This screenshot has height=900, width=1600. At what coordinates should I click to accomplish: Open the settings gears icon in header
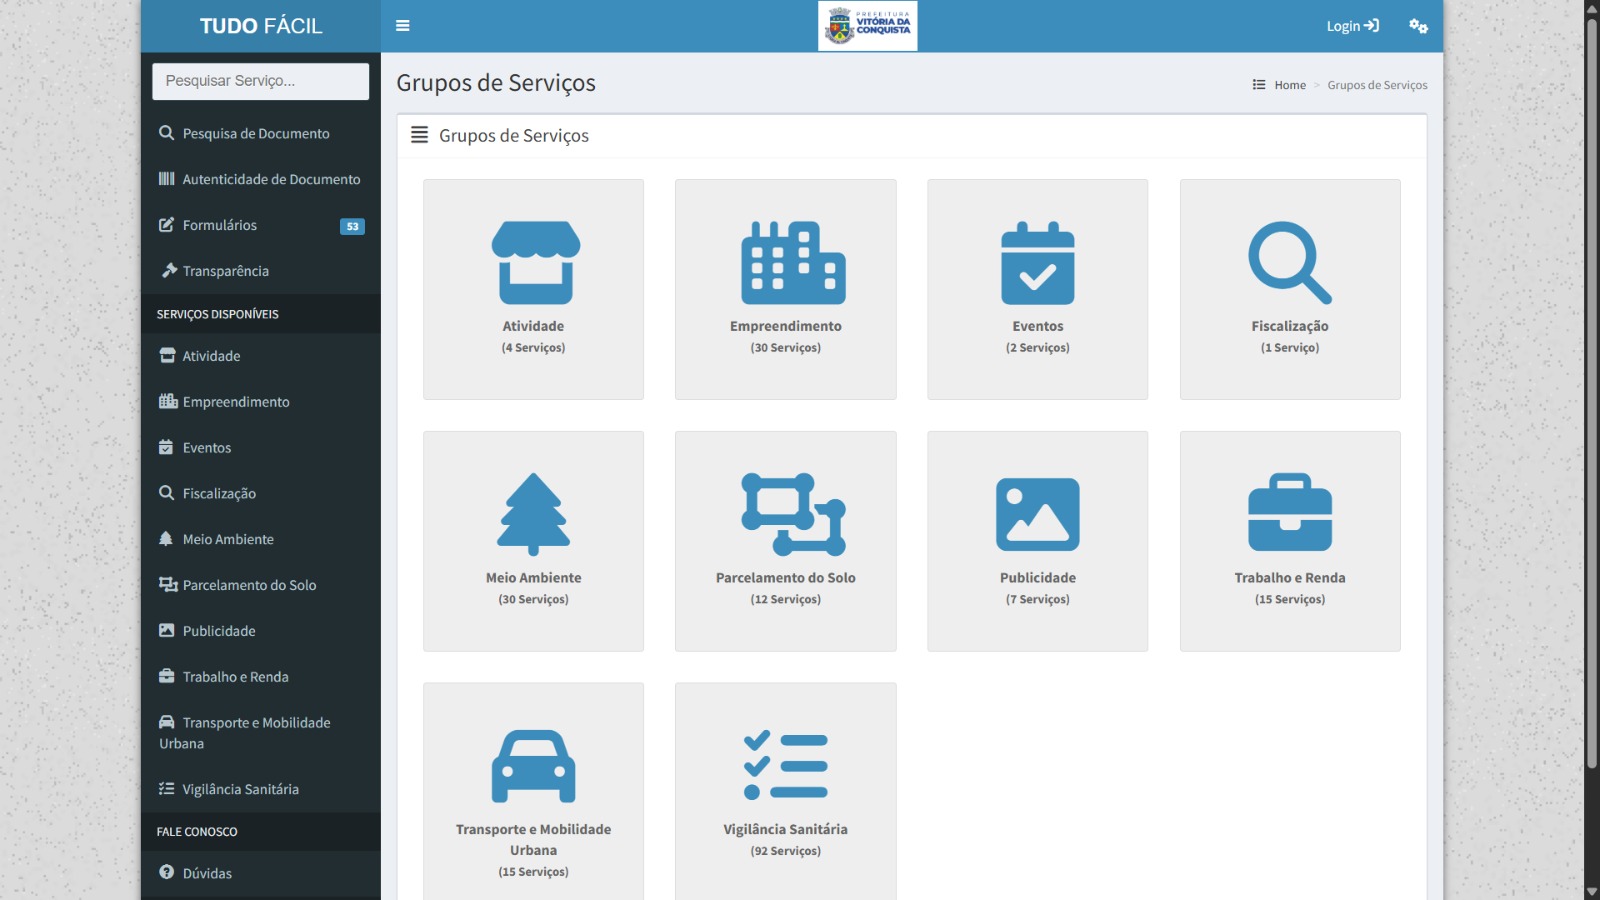(1418, 26)
